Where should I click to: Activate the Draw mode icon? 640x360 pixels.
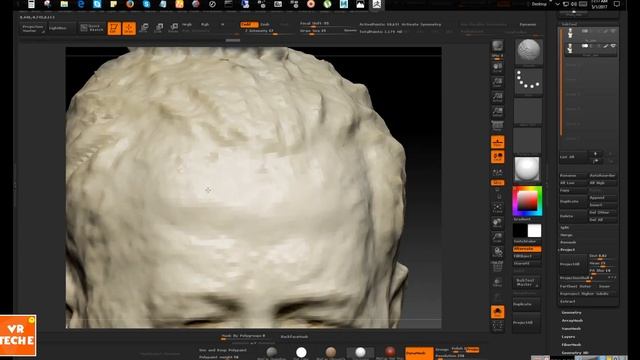[x=129, y=28]
